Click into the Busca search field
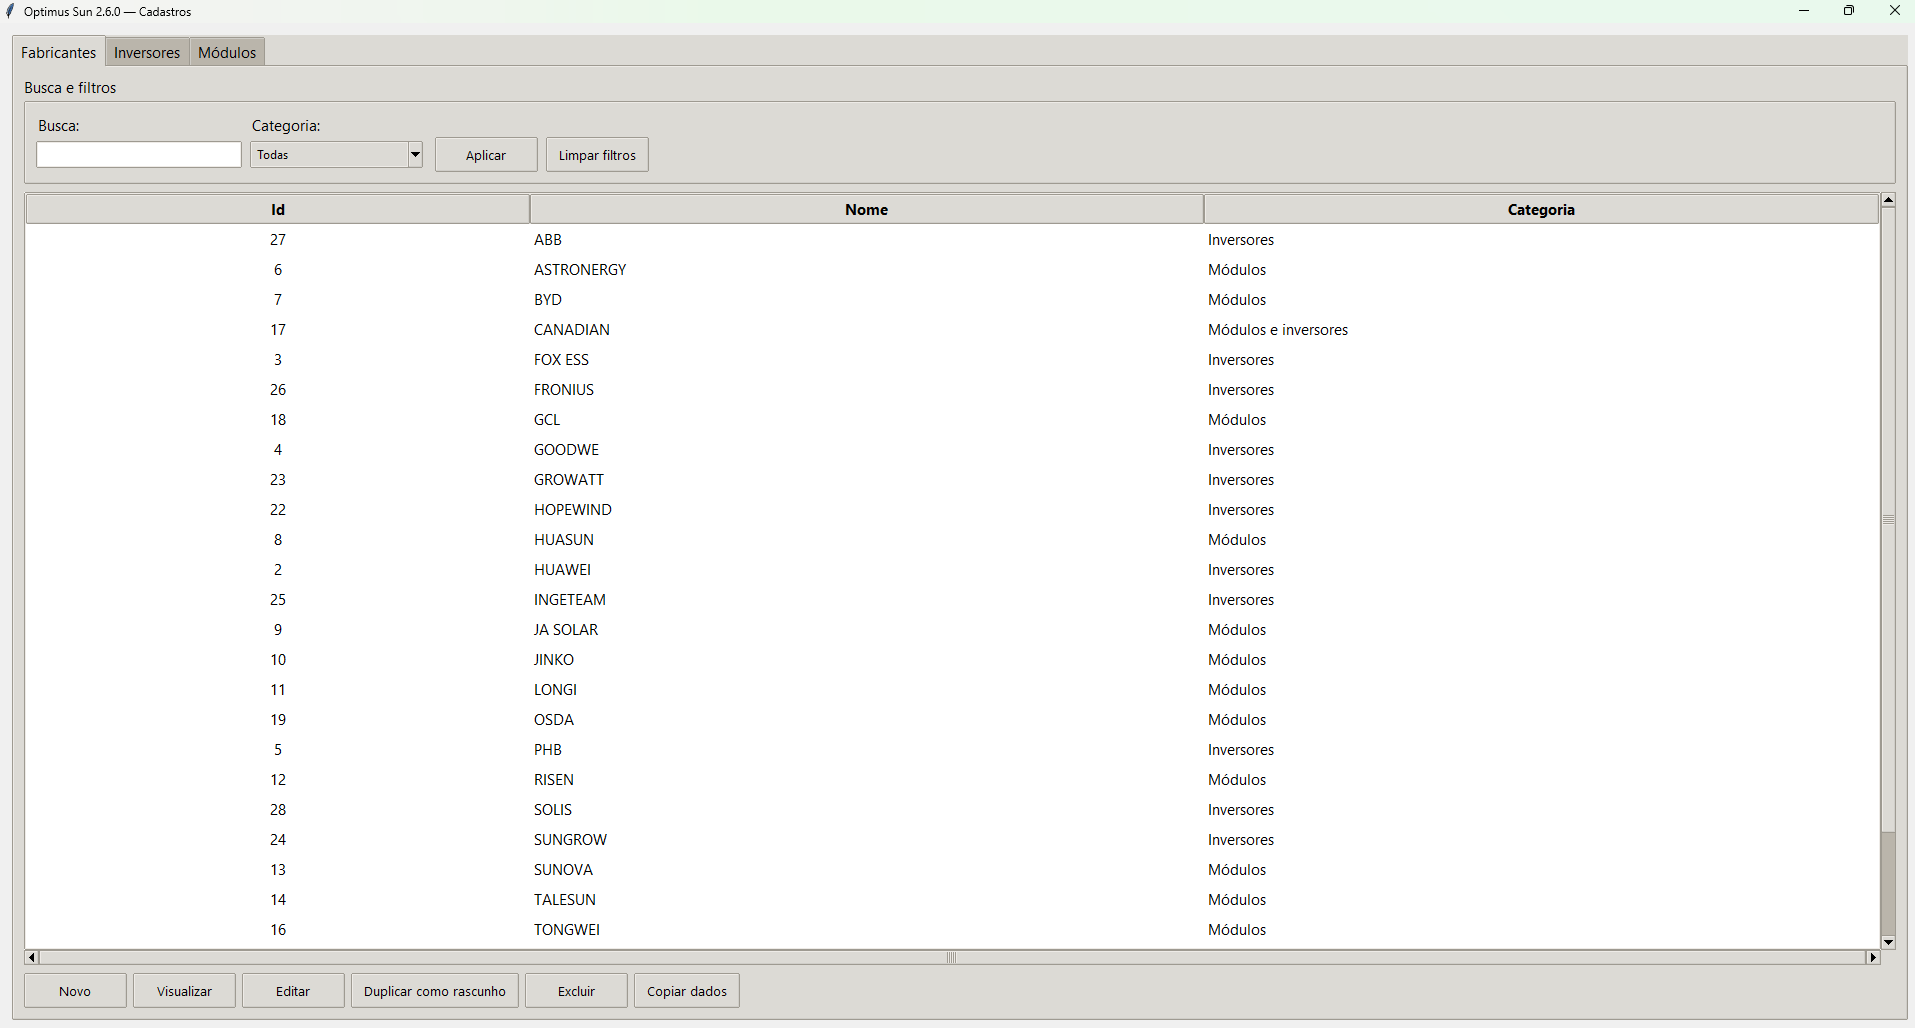Screen dimensions: 1915x1028 139,154
